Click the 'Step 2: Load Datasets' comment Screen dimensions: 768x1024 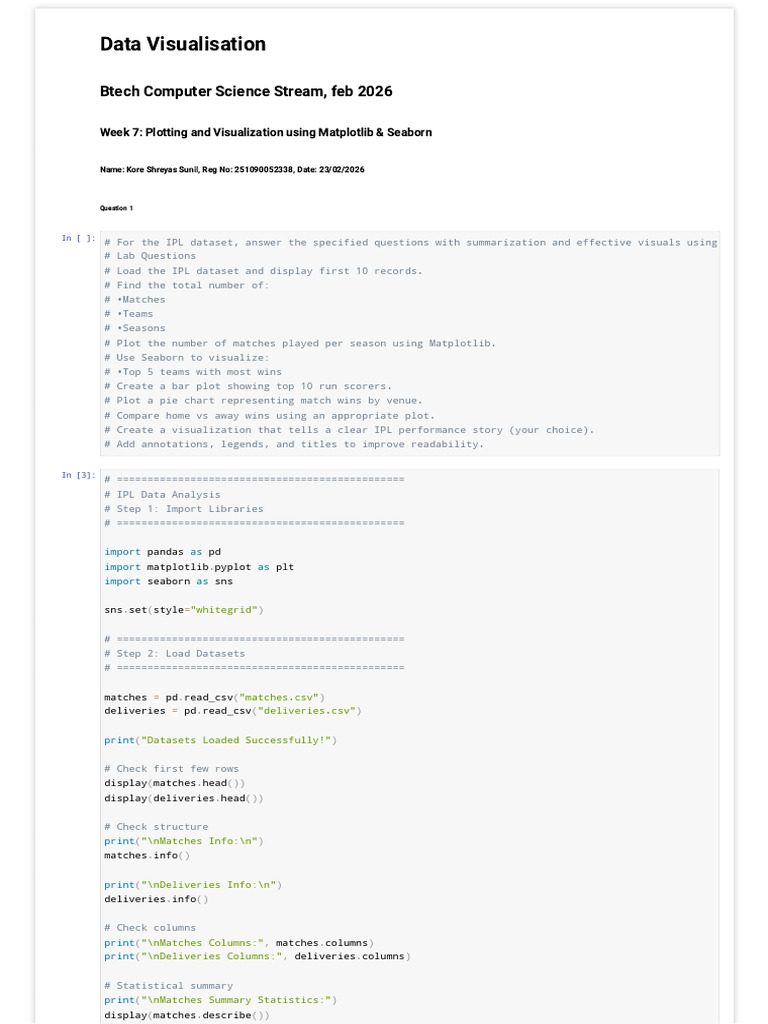(x=174, y=654)
